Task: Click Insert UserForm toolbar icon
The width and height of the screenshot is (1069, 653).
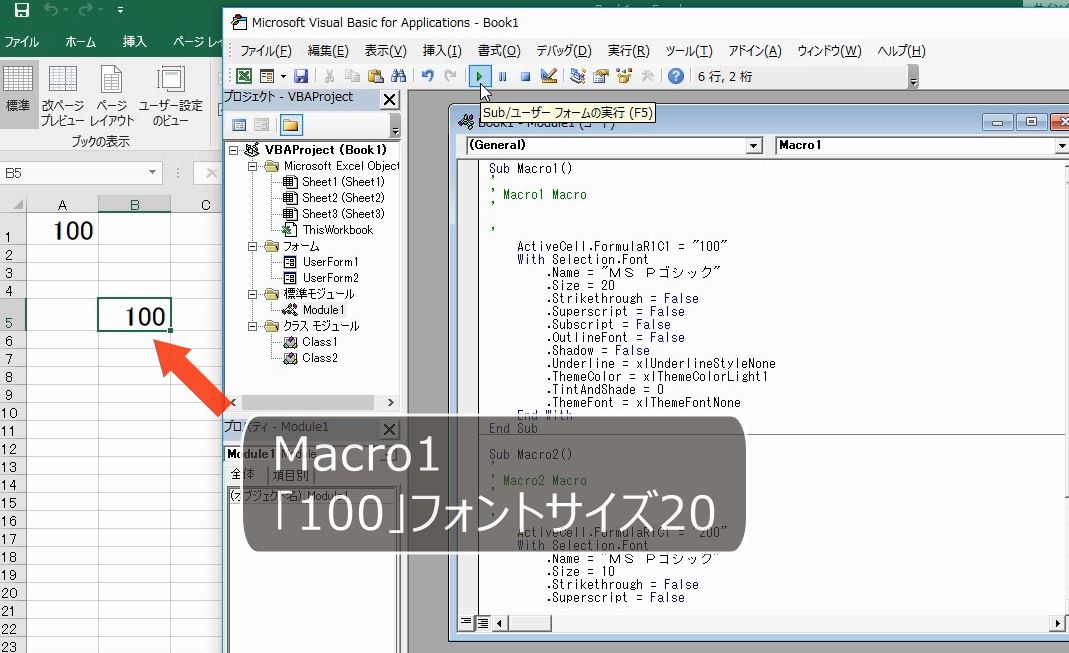Action: point(267,76)
